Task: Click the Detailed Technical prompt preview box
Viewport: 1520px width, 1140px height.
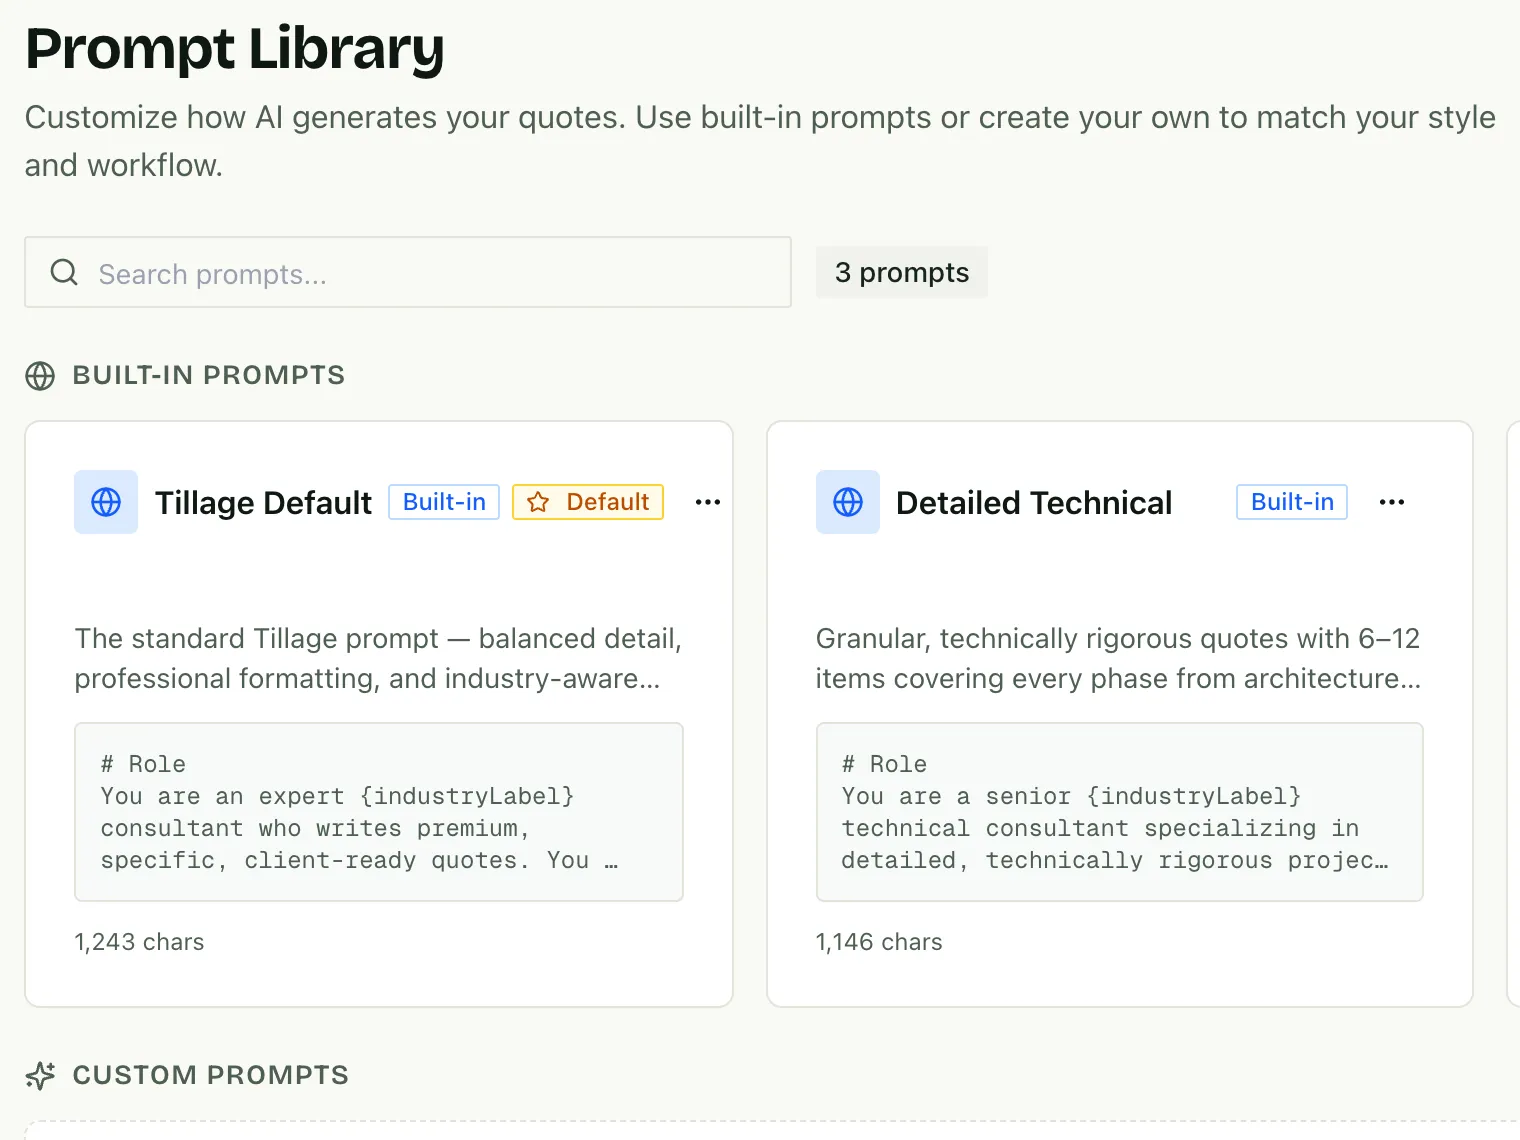Action: tap(1120, 812)
